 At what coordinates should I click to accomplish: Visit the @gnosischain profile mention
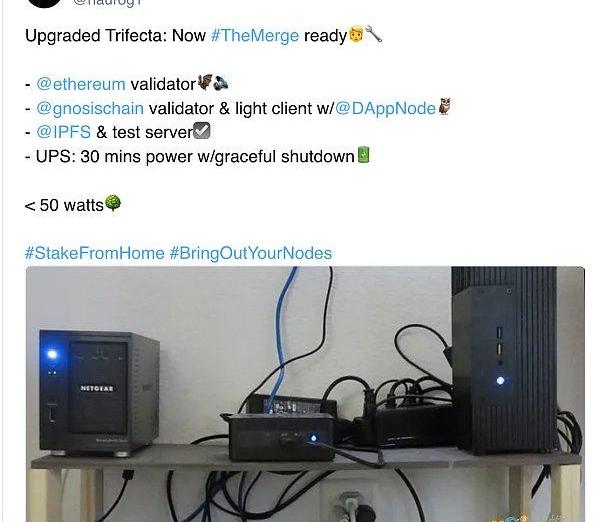pyautogui.click(x=90, y=109)
